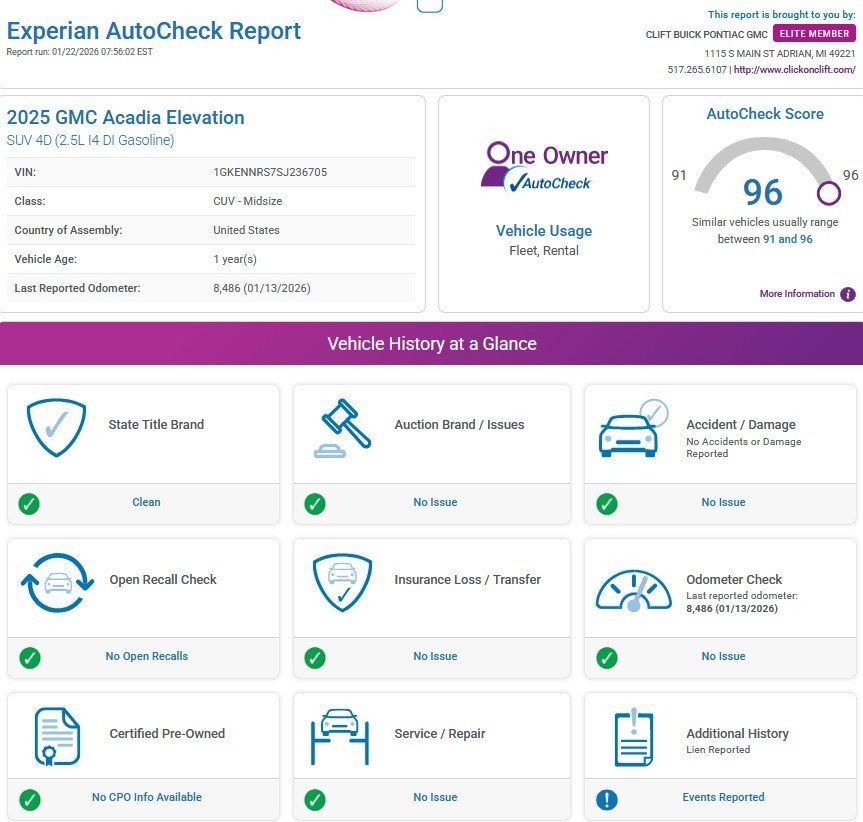Click the 2025 GMC Acadia Elevation heading
The width and height of the screenshot is (863, 822).
(x=125, y=117)
